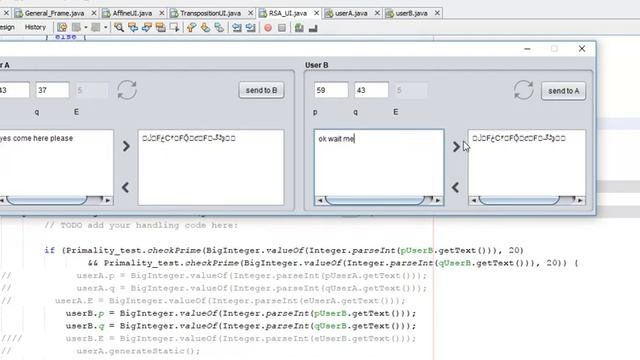640x360 pixels.
Task: Click User B q field containing 43
Action: pos(371,90)
